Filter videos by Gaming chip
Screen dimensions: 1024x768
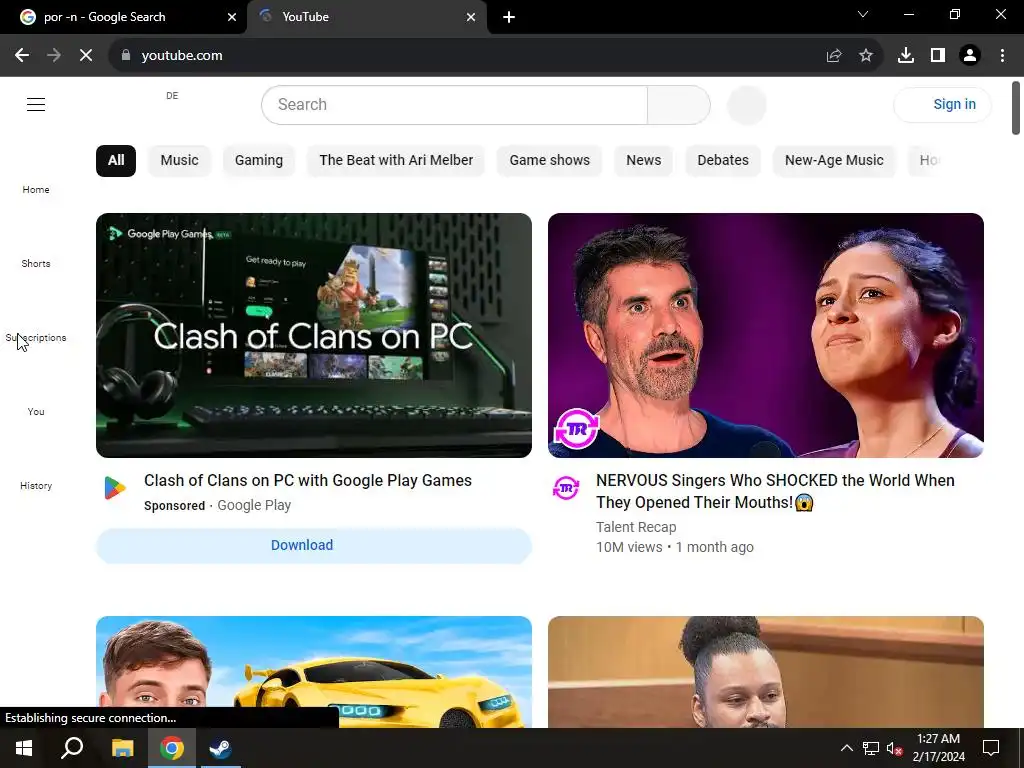259,161
